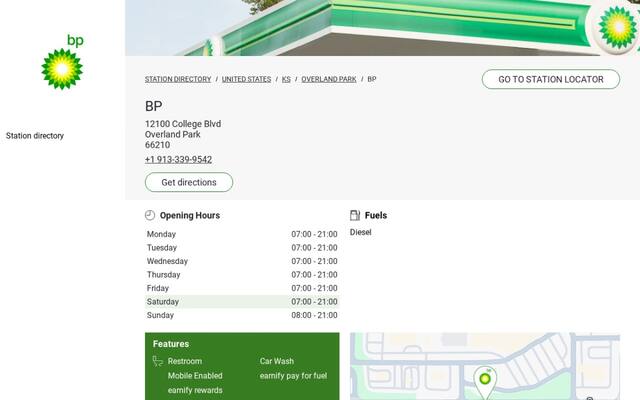Click the bp sunburst logo in the sidebar

[x=62, y=62]
